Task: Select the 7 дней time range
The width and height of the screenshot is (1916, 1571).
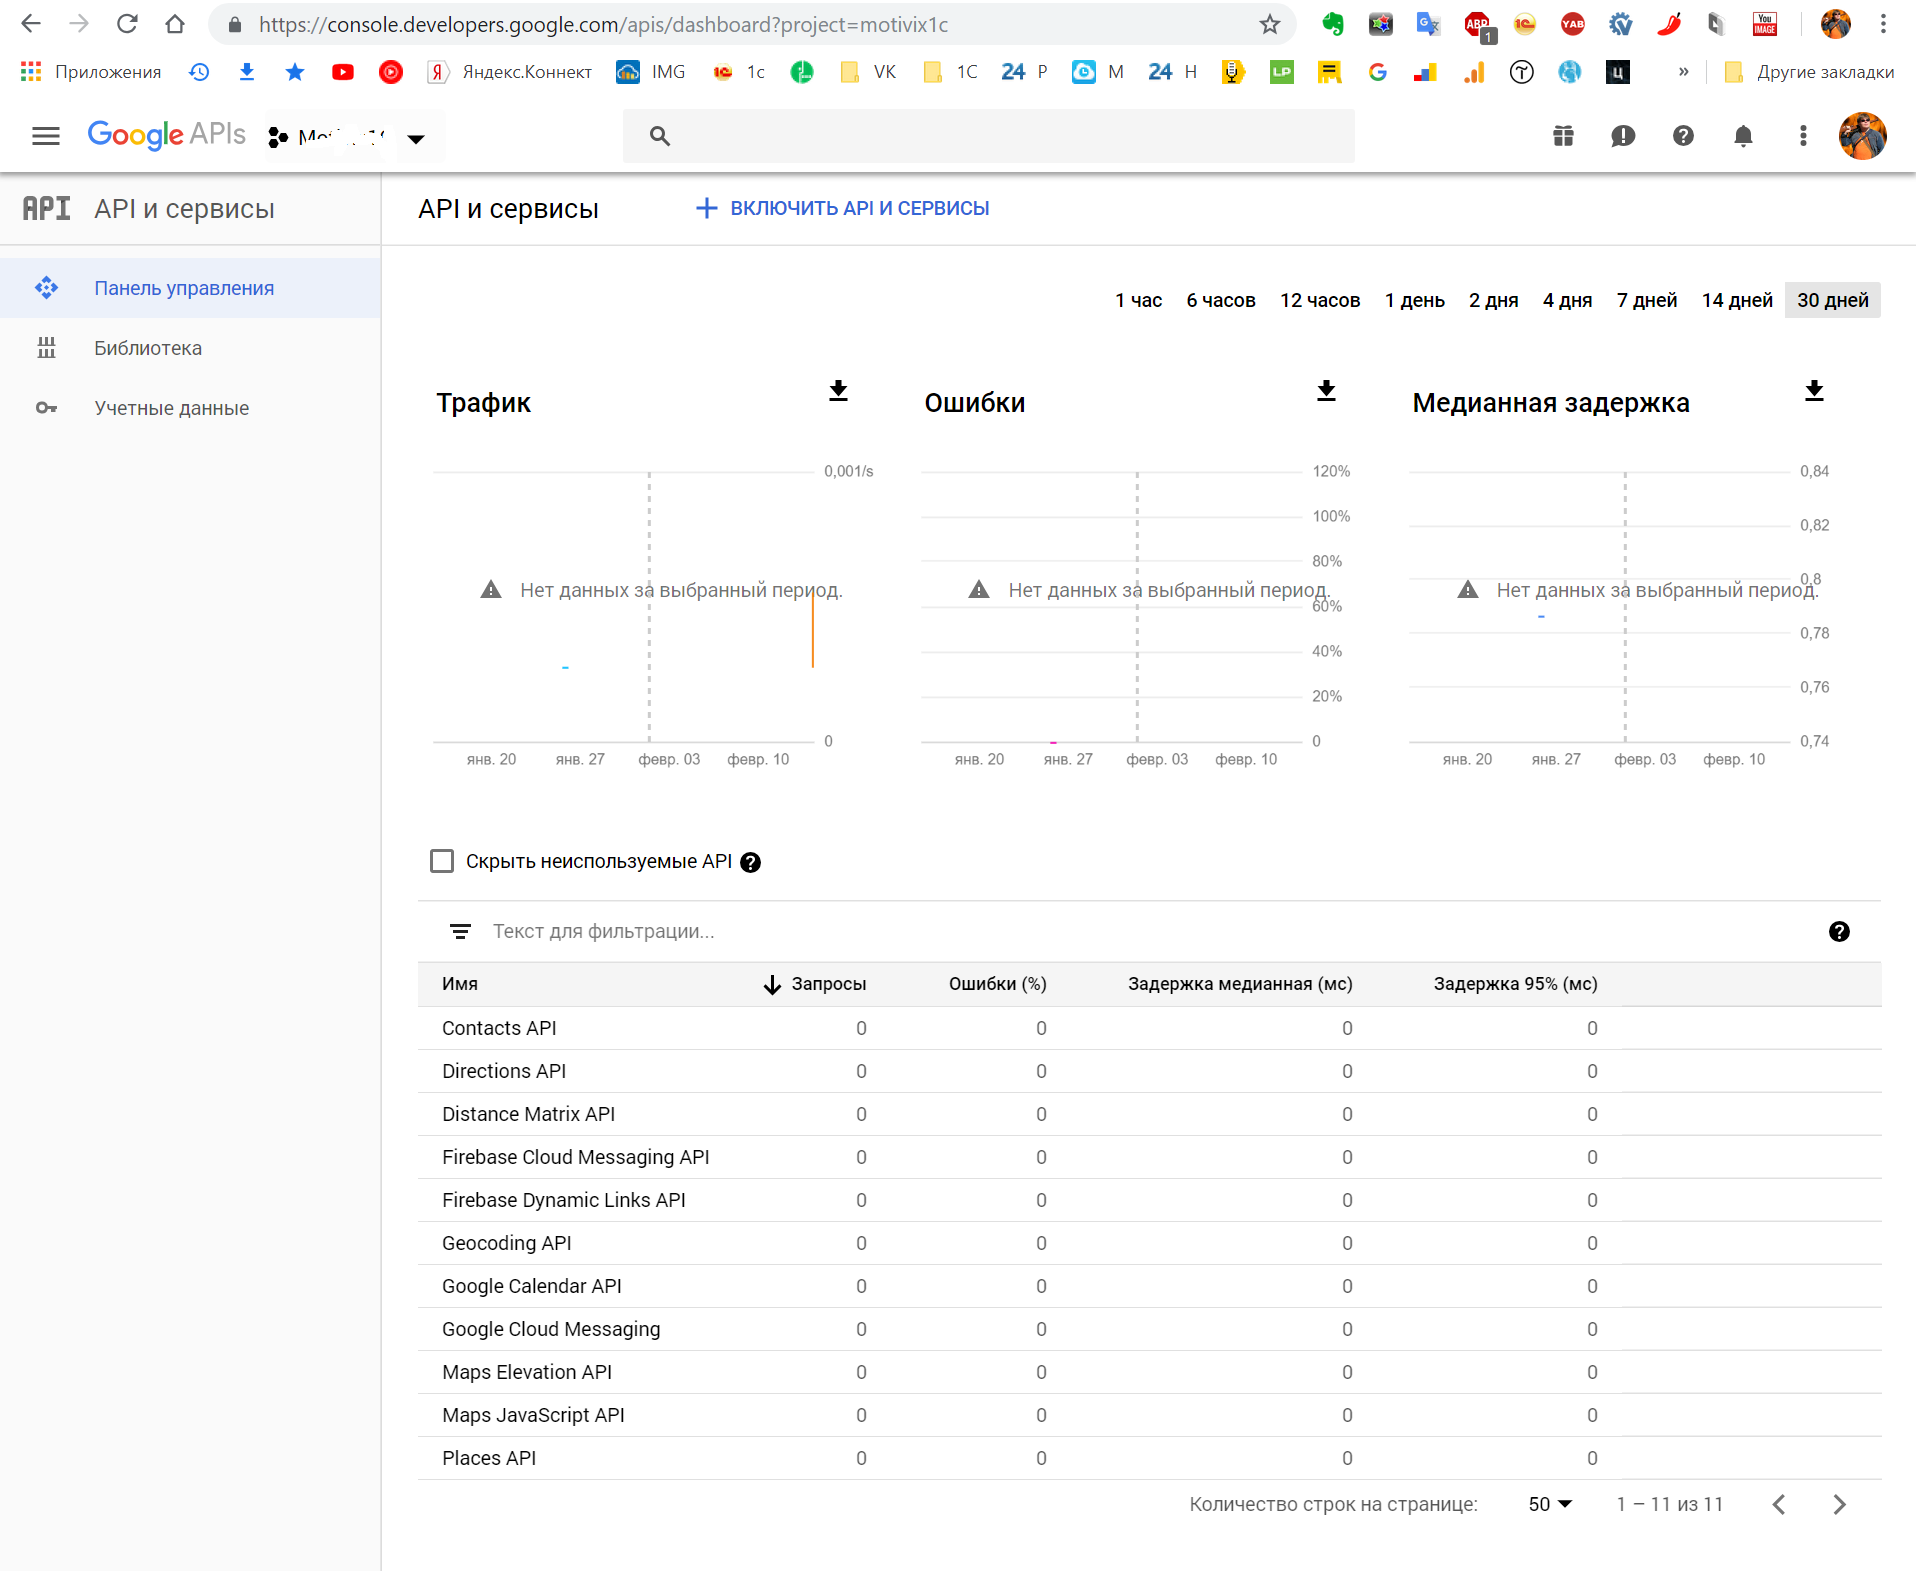Action: pyautogui.click(x=1647, y=300)
